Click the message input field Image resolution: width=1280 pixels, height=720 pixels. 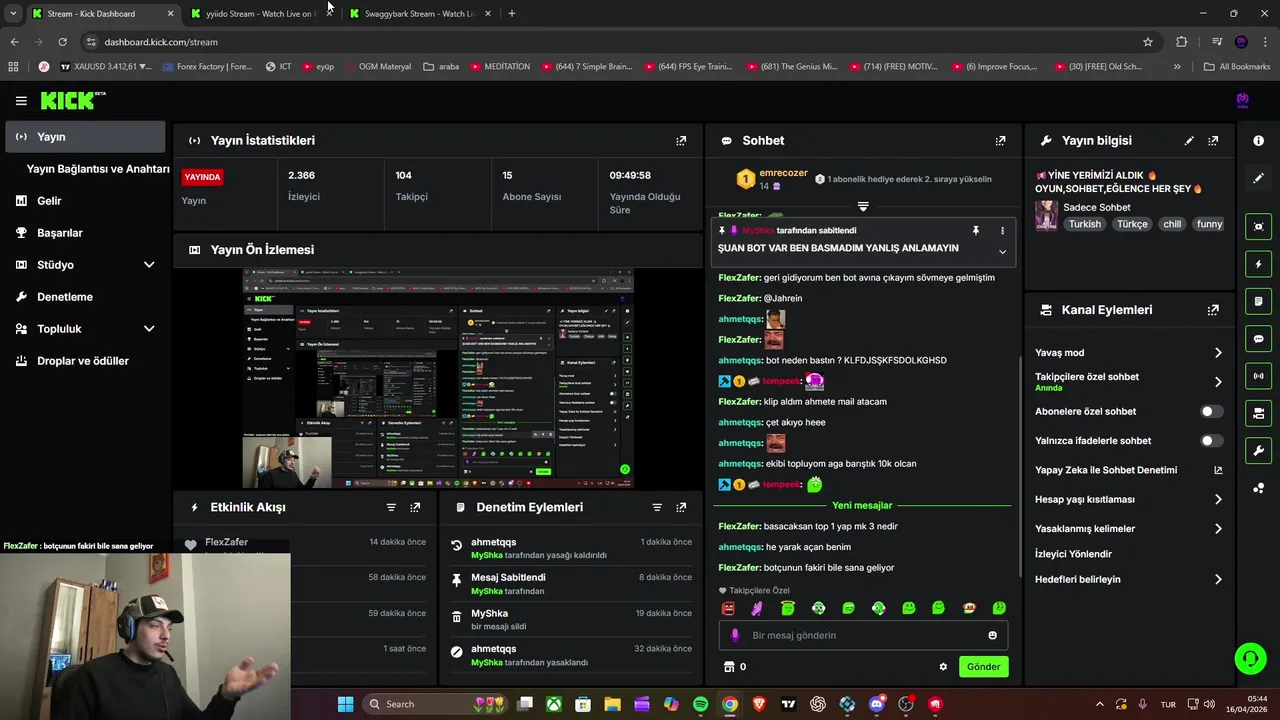[863, 635]
